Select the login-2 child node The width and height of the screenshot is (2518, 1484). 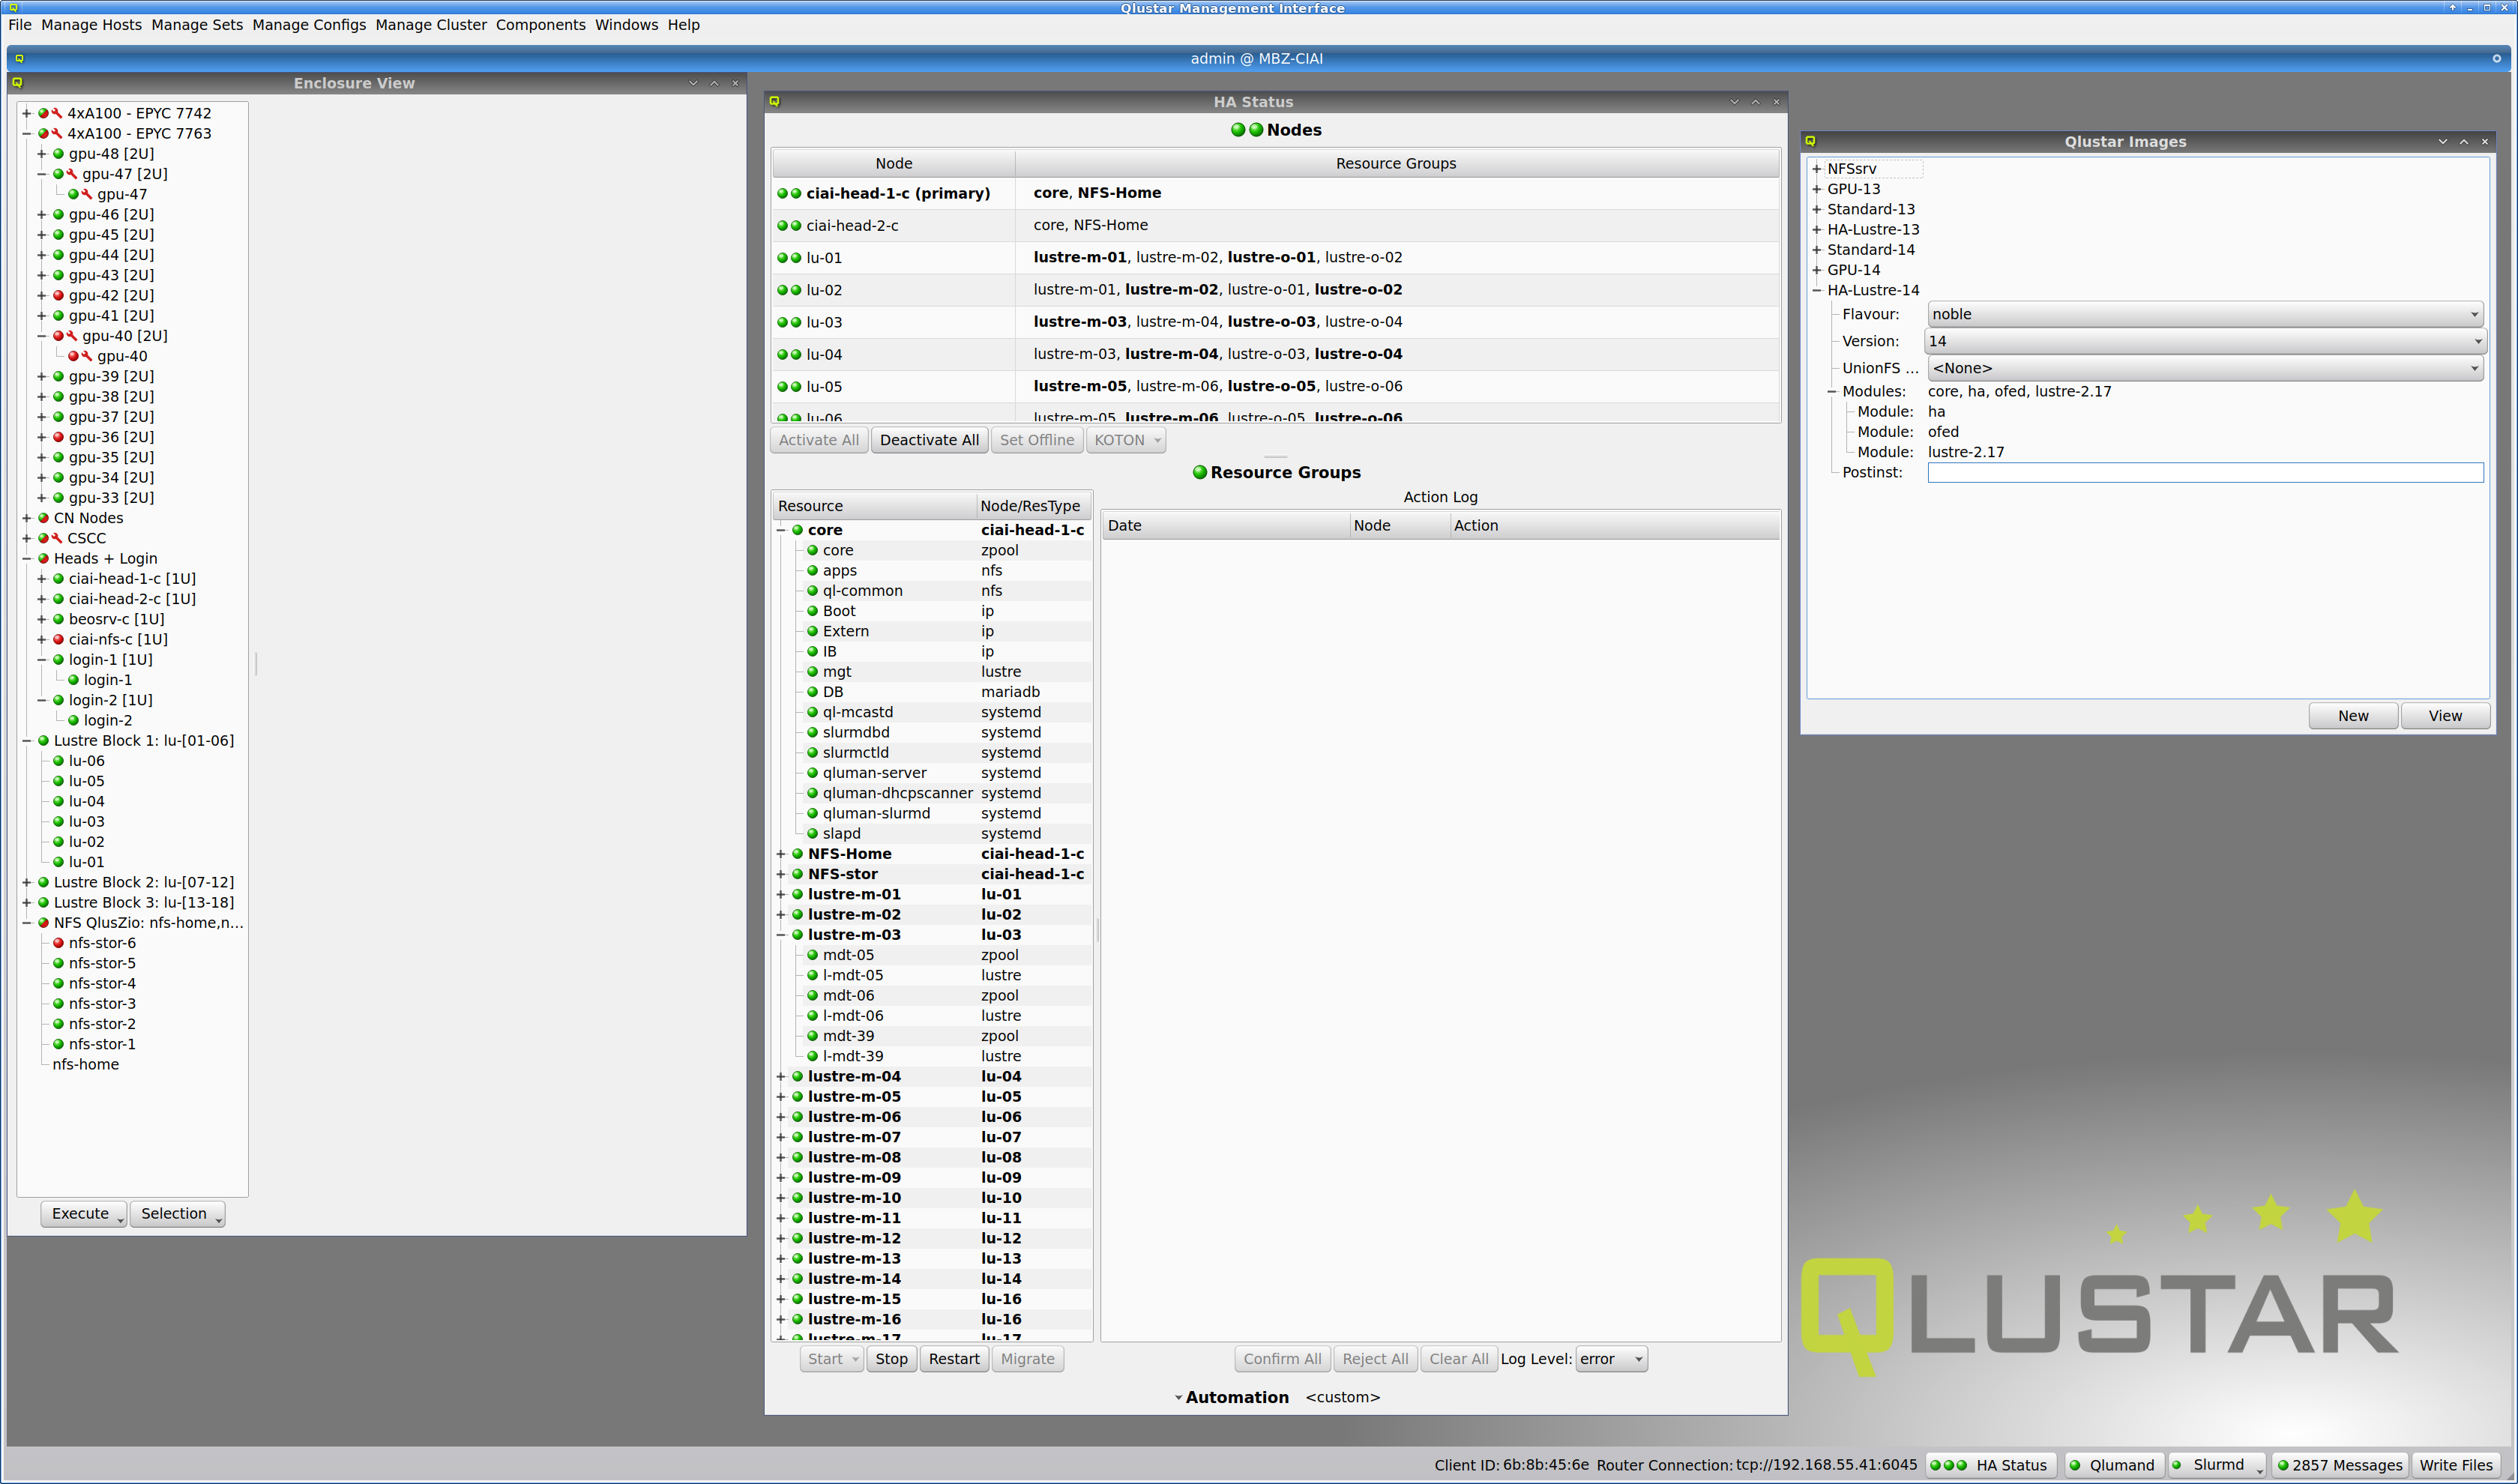tap(108, 720)
